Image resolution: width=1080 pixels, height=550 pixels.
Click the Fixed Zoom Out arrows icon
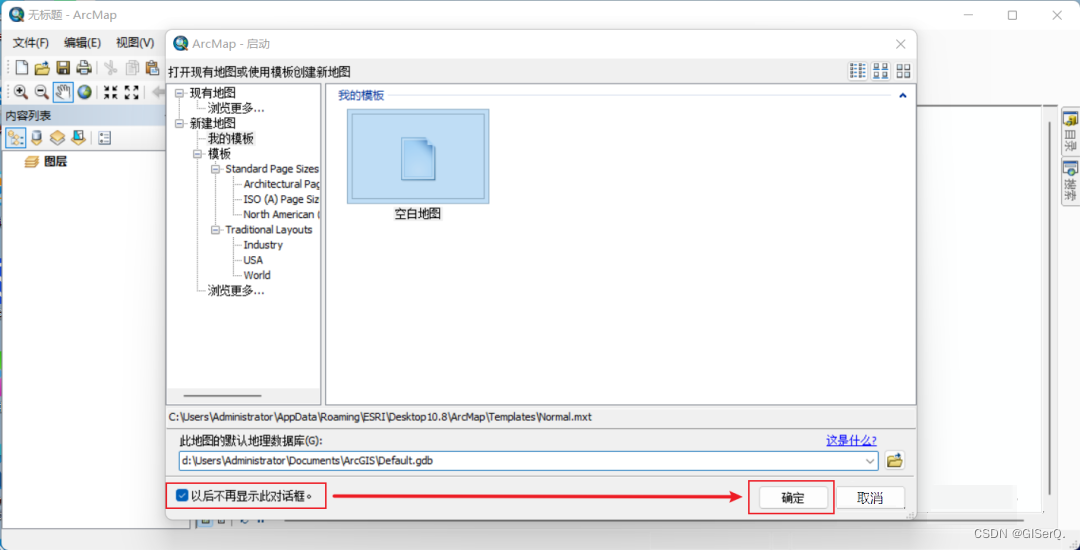132,92
